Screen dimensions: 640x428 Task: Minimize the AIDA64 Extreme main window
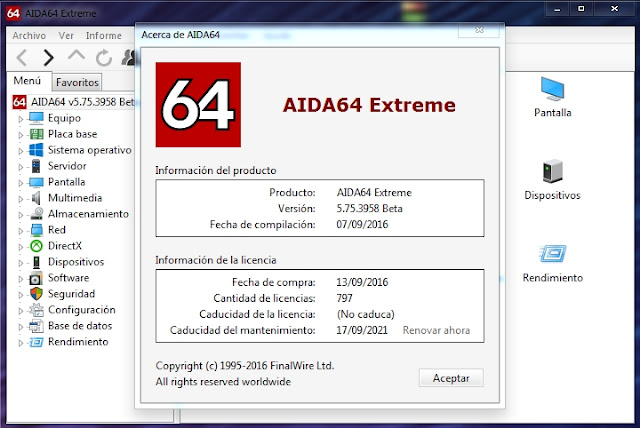click(x=558, y=9)
